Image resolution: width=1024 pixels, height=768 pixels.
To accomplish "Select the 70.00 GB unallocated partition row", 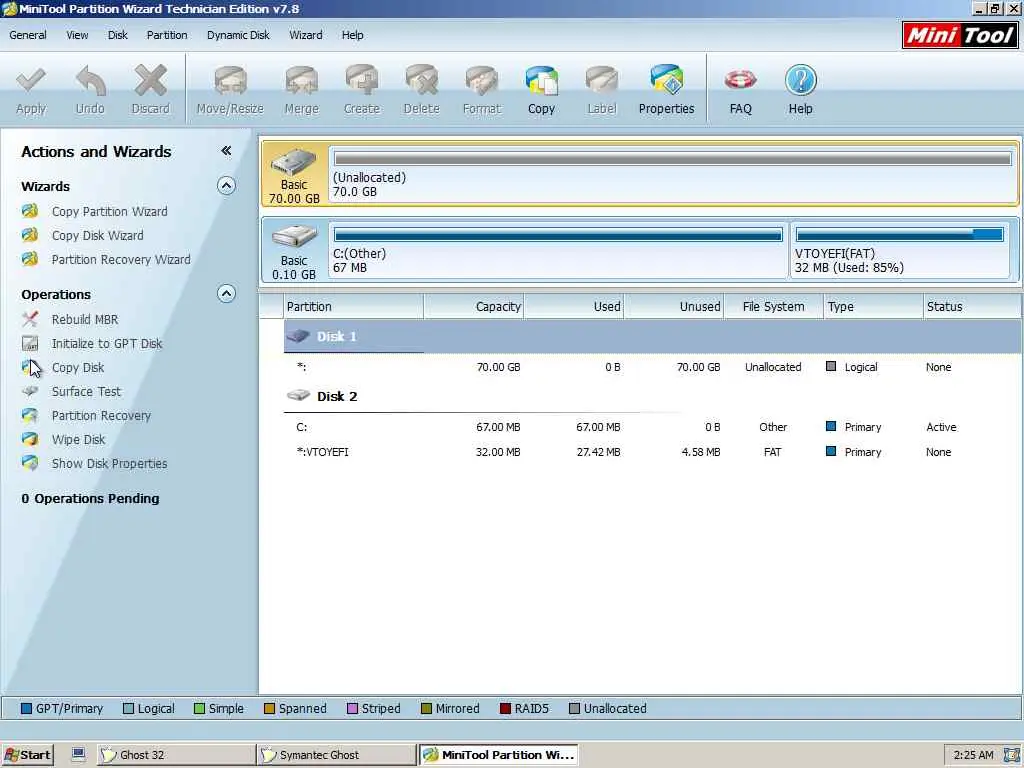I will click(652, 367).
